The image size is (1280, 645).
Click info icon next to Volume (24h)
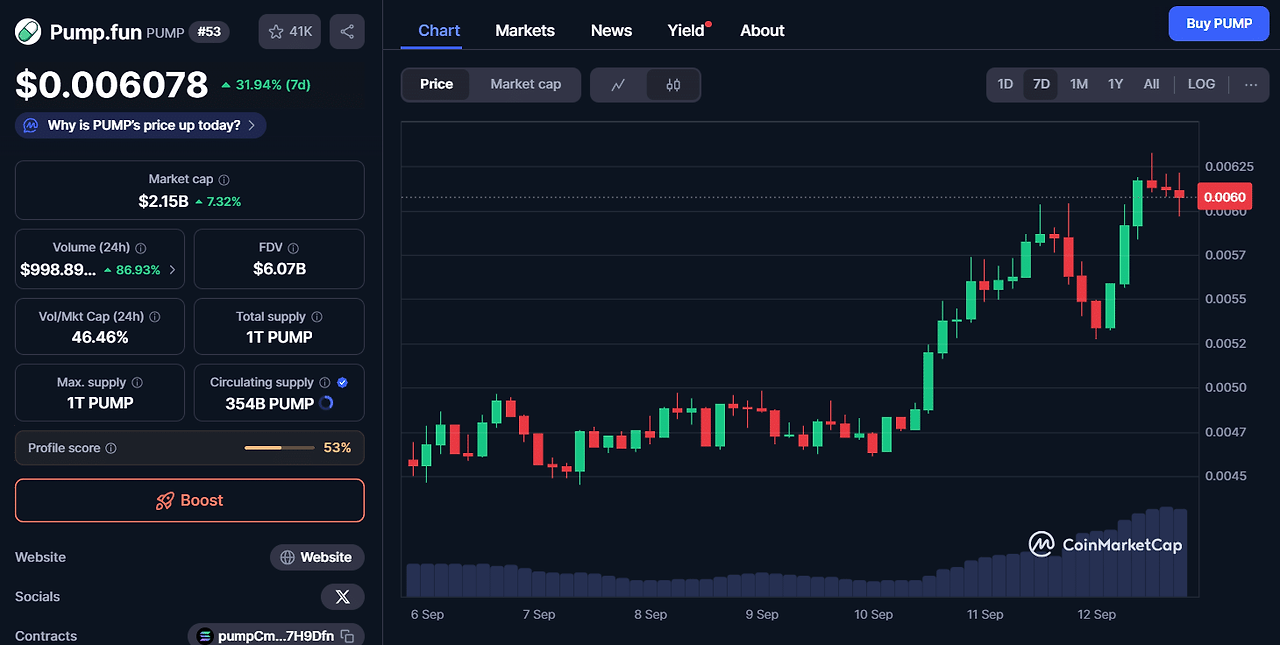point(141,248)
